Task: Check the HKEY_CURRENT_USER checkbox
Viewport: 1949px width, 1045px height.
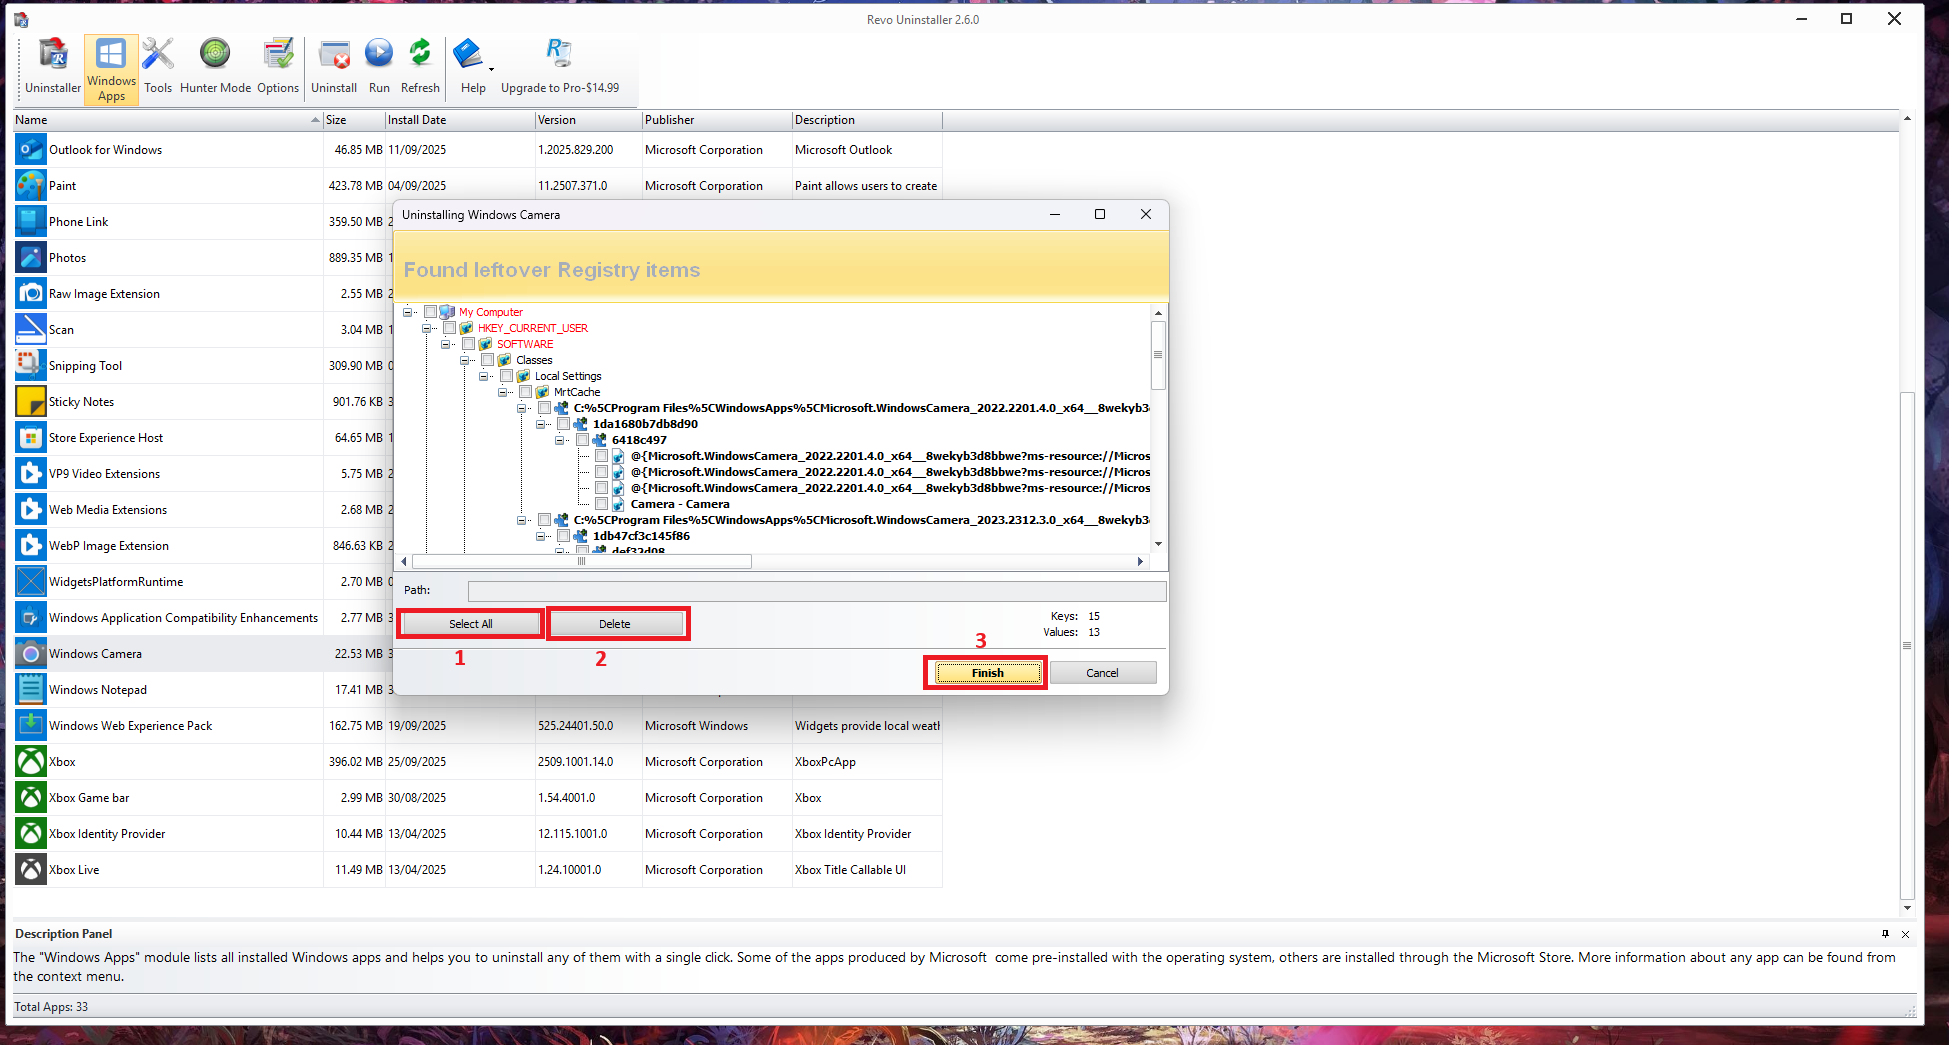Action: coord(449,328)
